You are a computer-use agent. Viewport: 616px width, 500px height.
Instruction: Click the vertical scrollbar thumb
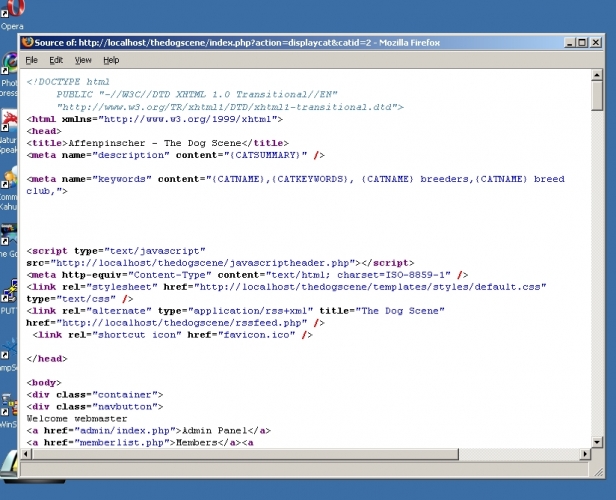pos(597,96)
